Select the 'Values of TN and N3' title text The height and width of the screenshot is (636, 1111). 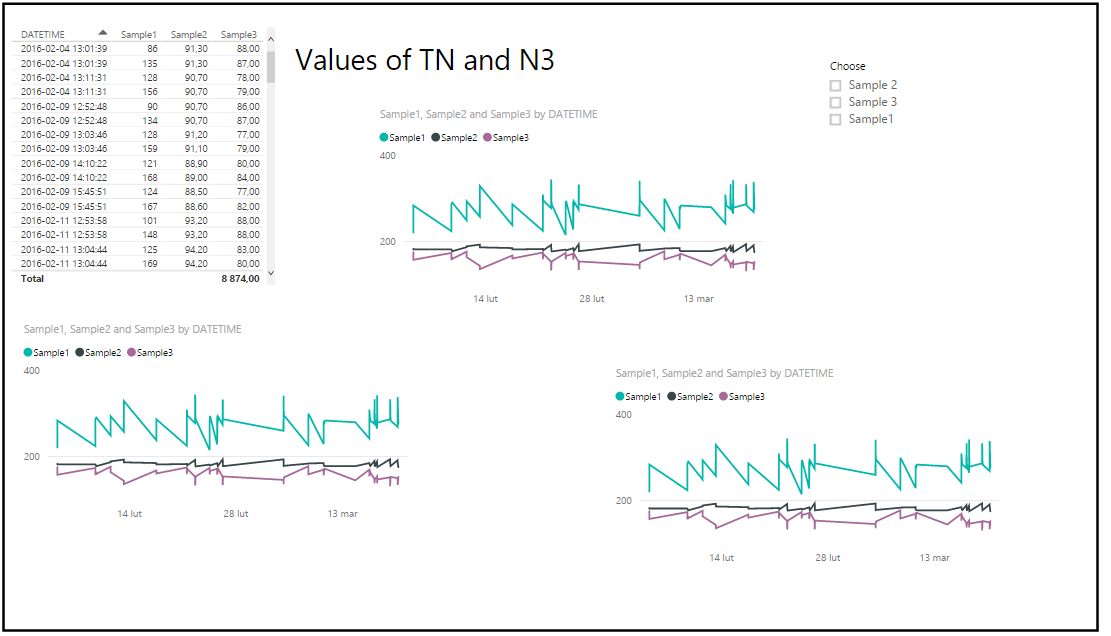pyautogui.click(x=424, y=60)
